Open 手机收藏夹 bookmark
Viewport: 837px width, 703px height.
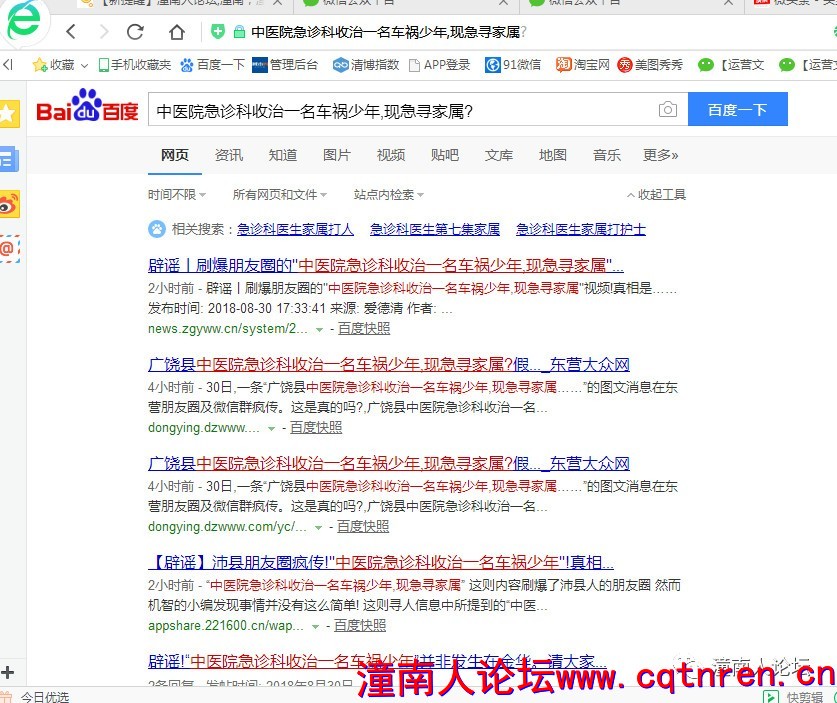[x=135, y=65]
